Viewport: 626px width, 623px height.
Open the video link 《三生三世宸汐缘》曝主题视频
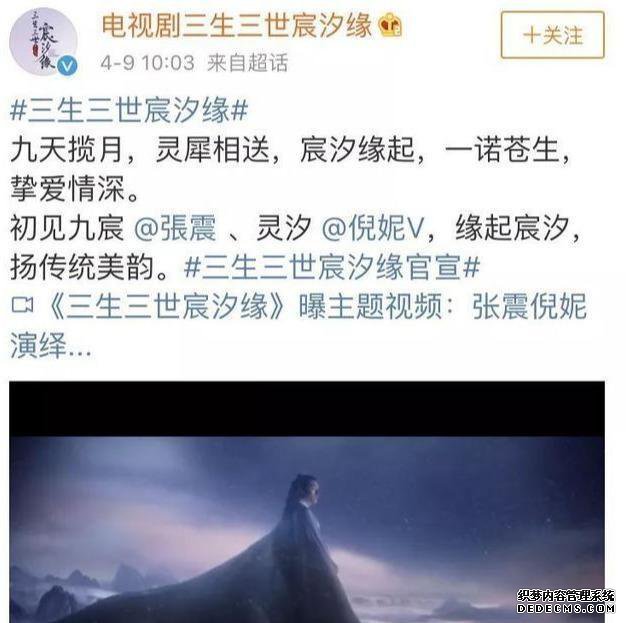pos(246,306)
